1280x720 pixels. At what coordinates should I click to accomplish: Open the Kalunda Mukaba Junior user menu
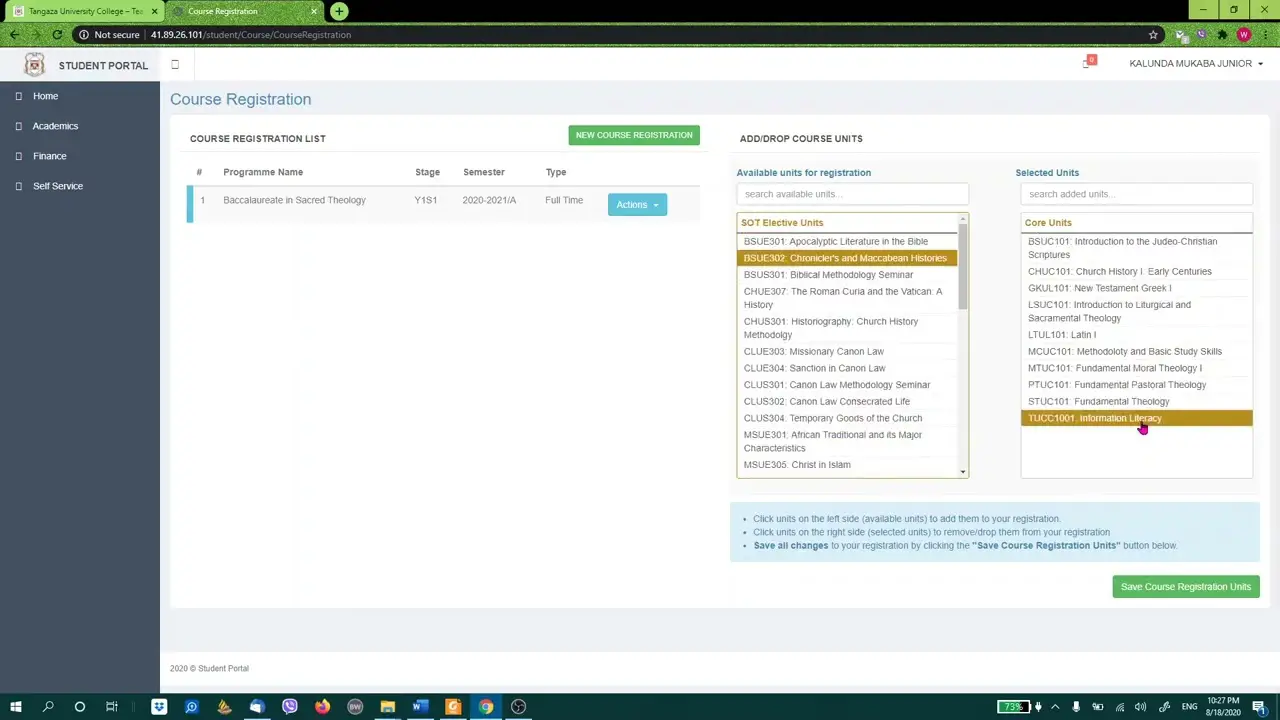[1196, 63]
